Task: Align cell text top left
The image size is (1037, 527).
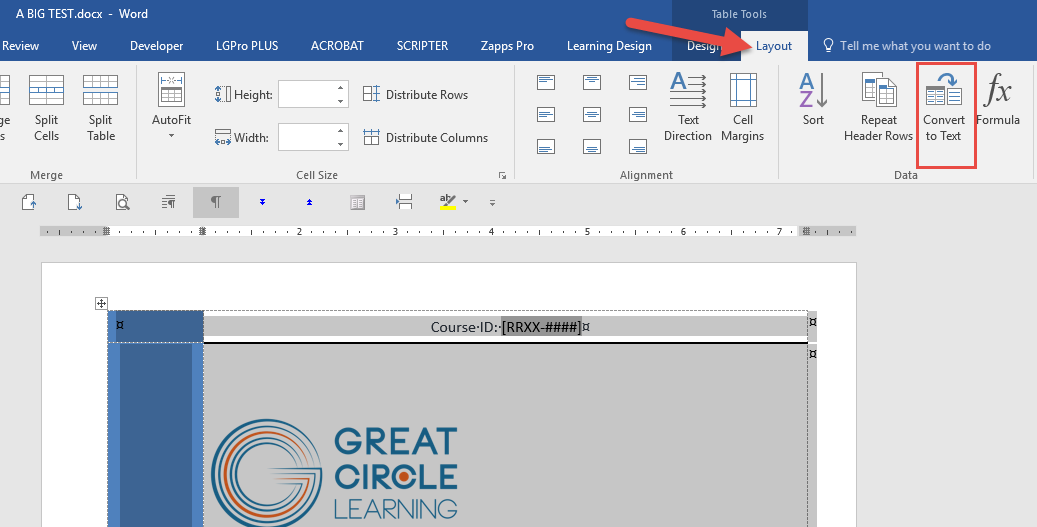Action: coord(546,83)
